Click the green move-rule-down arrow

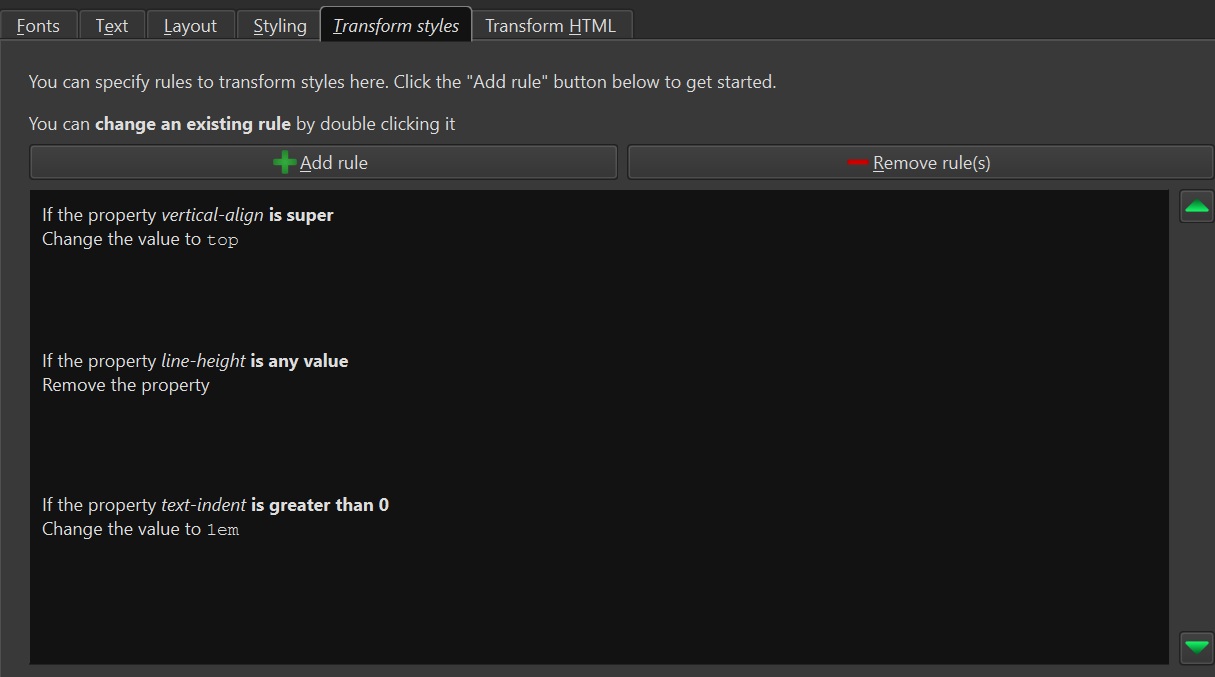click(1197, 645)
